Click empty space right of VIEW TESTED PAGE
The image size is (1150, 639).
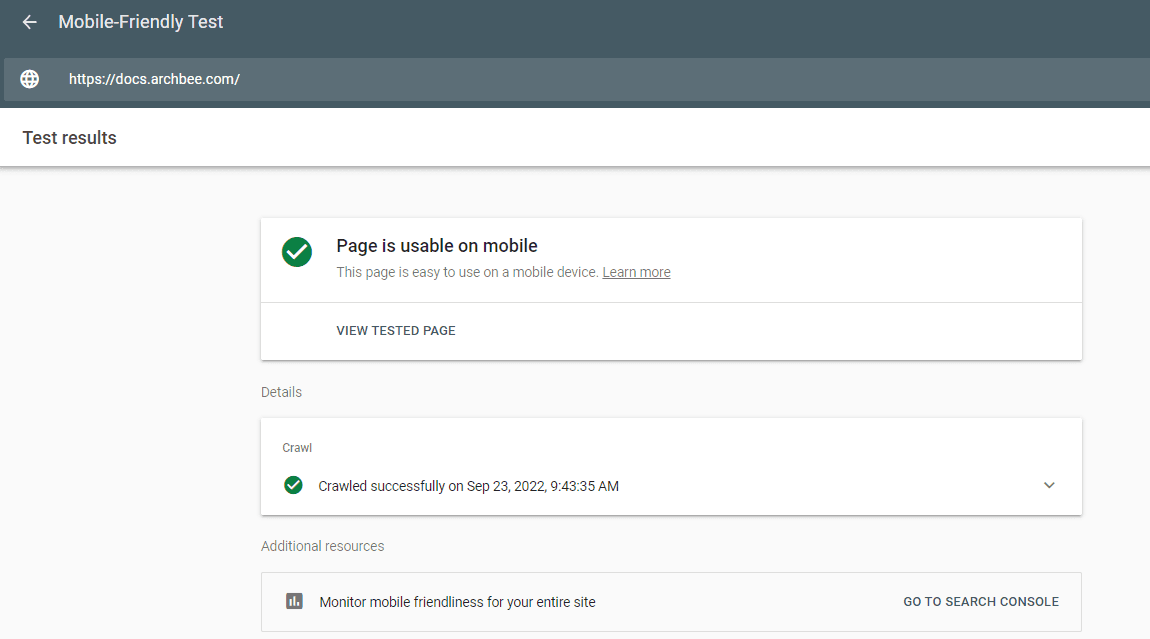coord(760,331)
